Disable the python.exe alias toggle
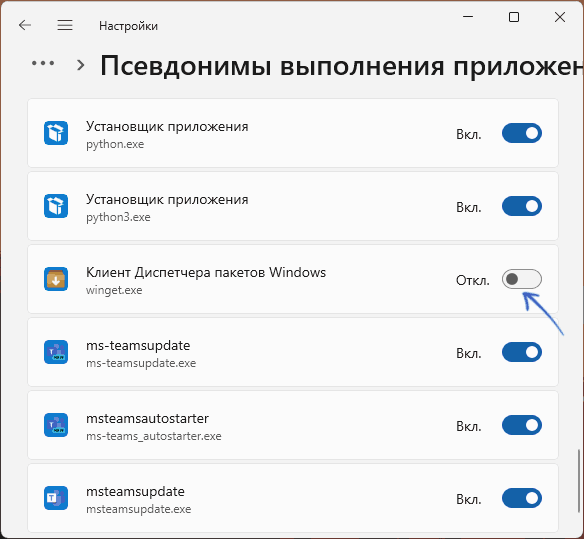584x539 pixels. [522, 133]
